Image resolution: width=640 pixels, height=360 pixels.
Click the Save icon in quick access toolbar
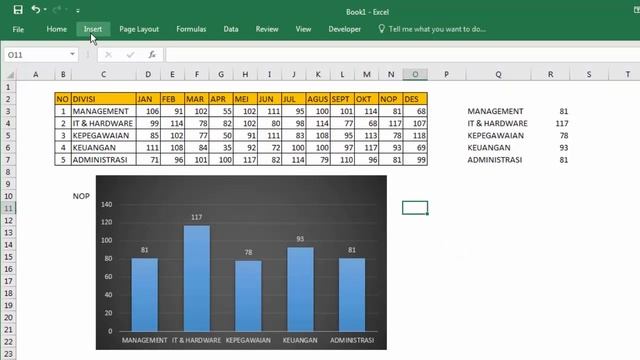18,9
